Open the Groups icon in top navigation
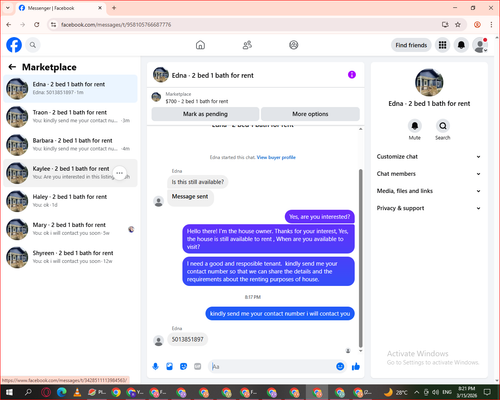The image size is (500, 400). (294, 45)
